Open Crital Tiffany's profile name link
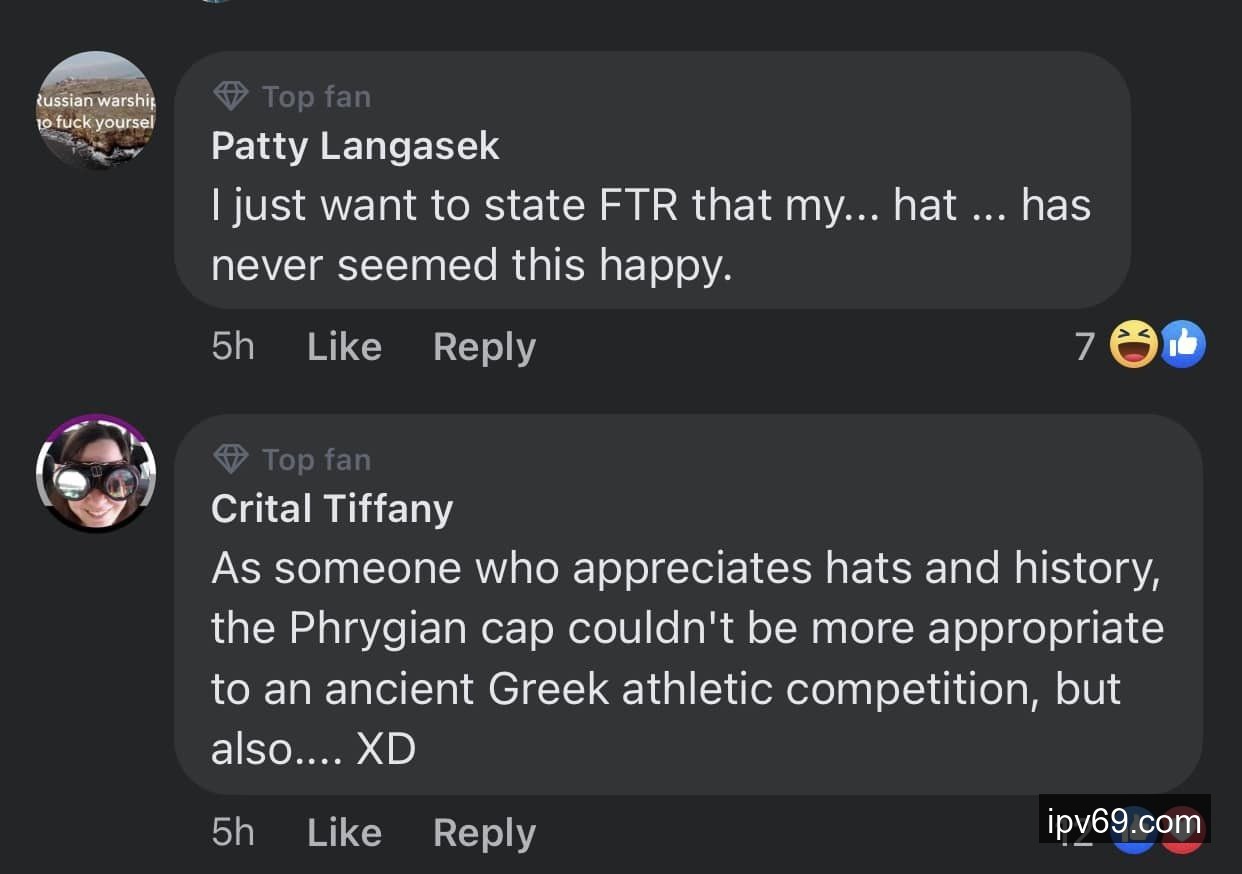Image resolution: width=1242 pixels, height=874 pixels. 332,509
